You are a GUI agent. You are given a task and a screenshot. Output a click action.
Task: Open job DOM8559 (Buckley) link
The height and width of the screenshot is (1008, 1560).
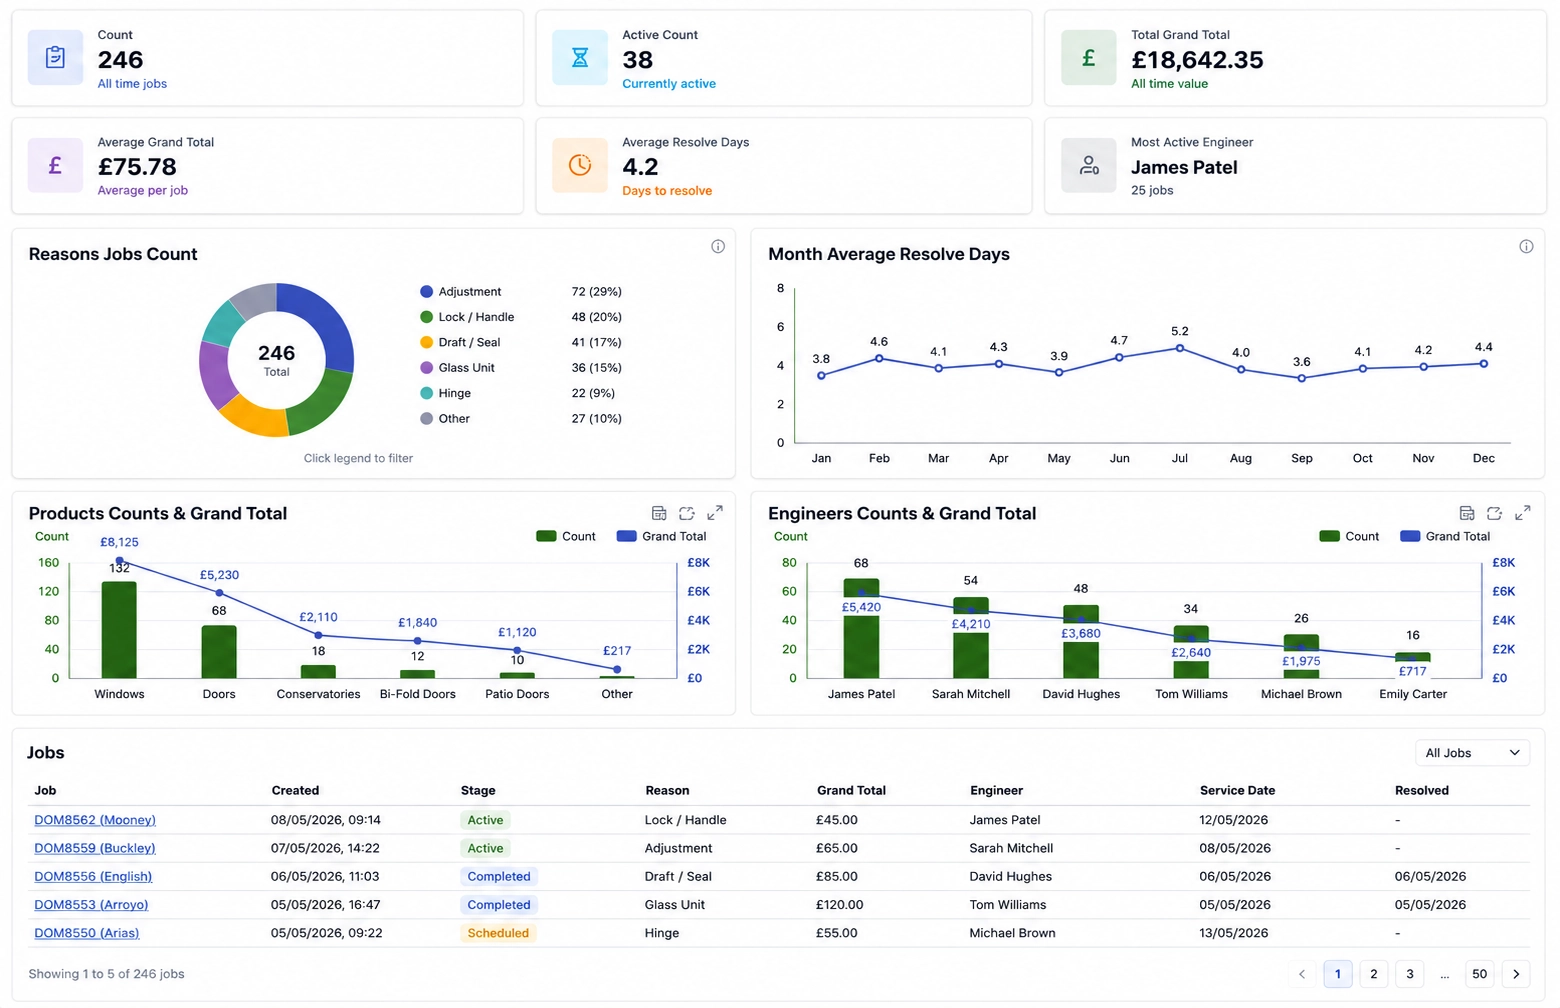coord(95,848)
